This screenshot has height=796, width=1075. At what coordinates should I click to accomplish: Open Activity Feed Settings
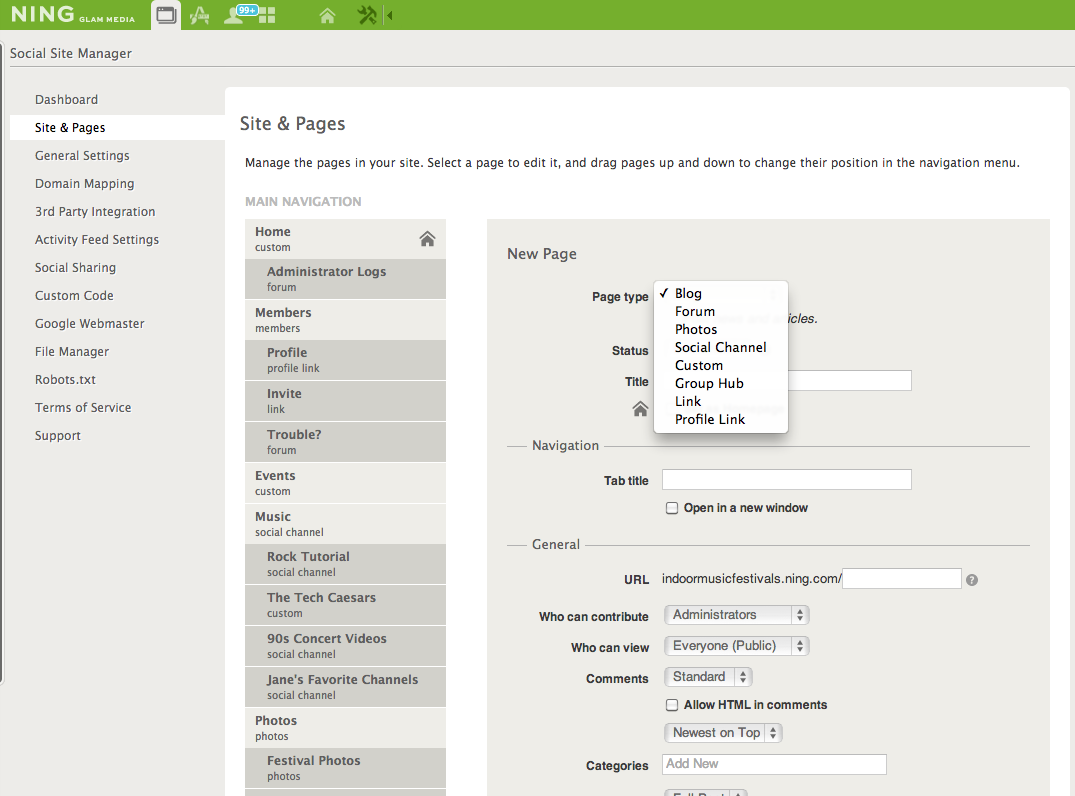click(x=97, y=239)
